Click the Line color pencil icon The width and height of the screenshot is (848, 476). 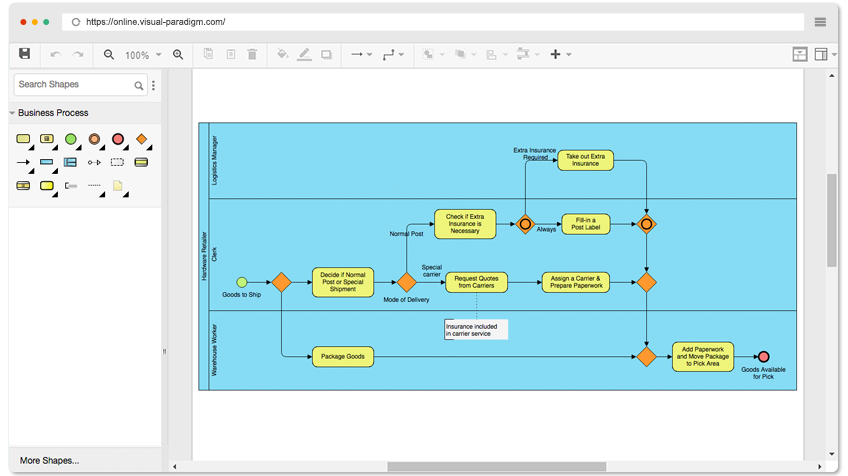coord(304,54)
